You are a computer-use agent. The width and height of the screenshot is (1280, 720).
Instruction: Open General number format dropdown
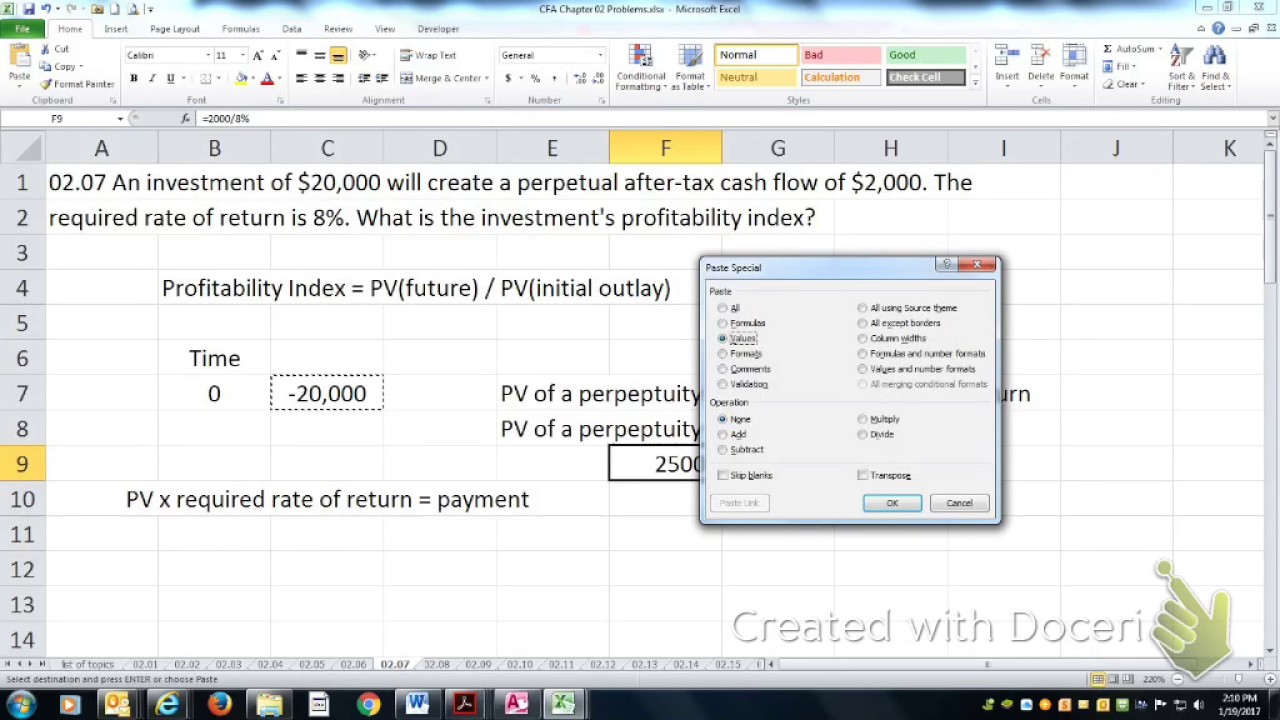[x=600, y=55]
